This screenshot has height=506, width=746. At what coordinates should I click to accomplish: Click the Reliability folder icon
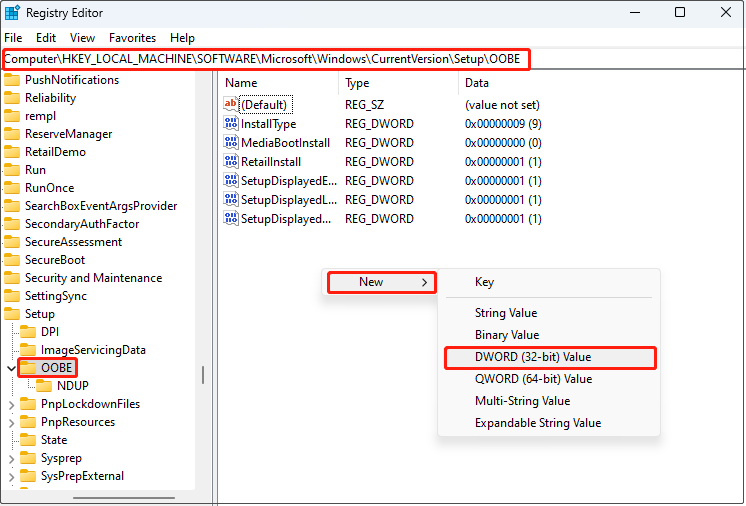click(12, 97)
